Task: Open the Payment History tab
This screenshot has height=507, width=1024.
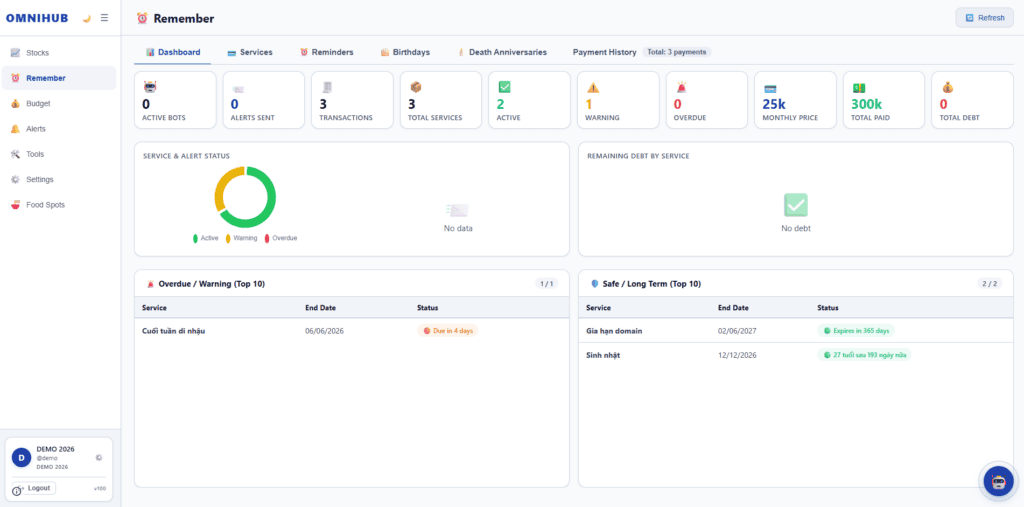Action: pos(604,52)
